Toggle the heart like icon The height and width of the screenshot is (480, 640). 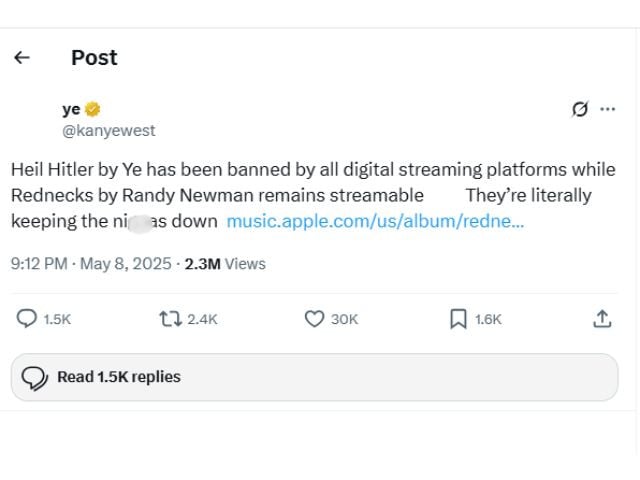click(x=314, y=319)
